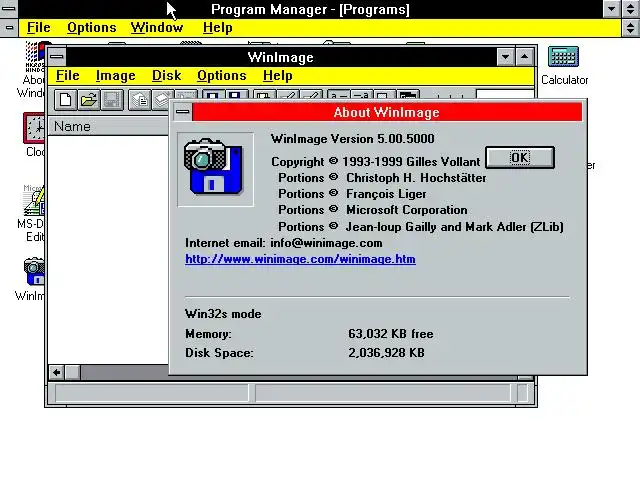640x480 pixels.
Task: Click the 'Win32s mode' text
Action: coord(223,314)
